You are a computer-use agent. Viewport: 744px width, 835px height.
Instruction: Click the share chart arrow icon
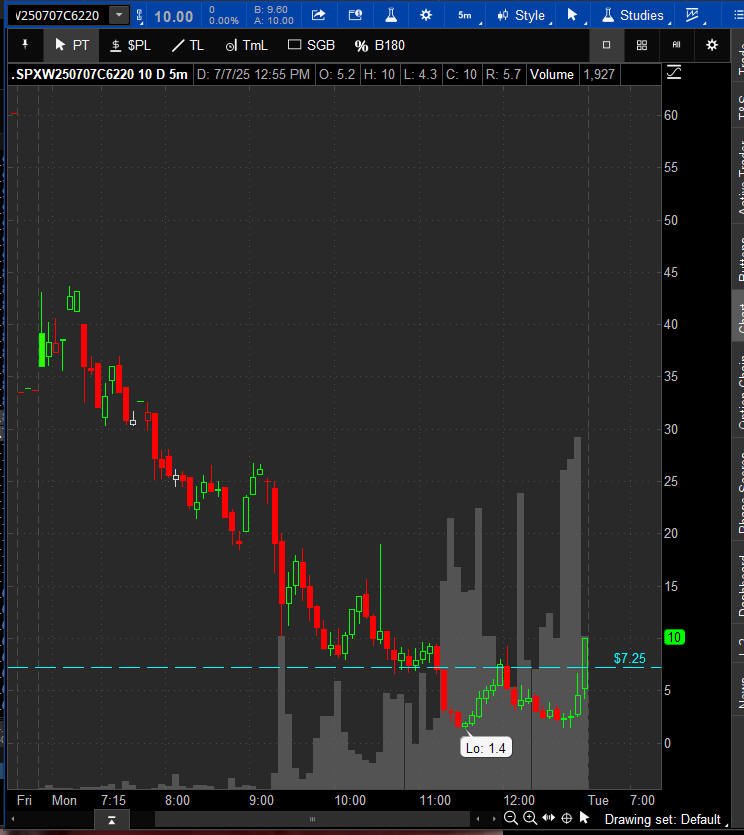(x=318, y=15)
